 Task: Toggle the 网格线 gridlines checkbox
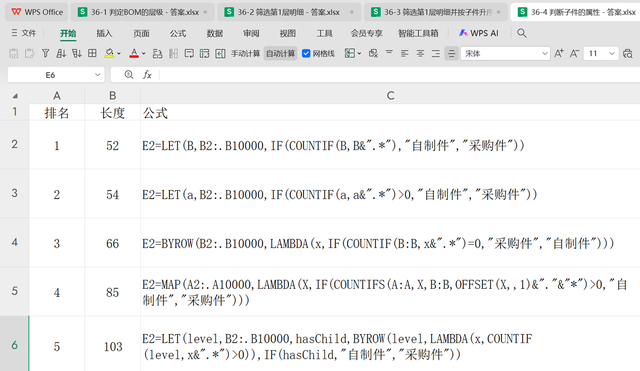pyautogui.click(x=318, y=53)
